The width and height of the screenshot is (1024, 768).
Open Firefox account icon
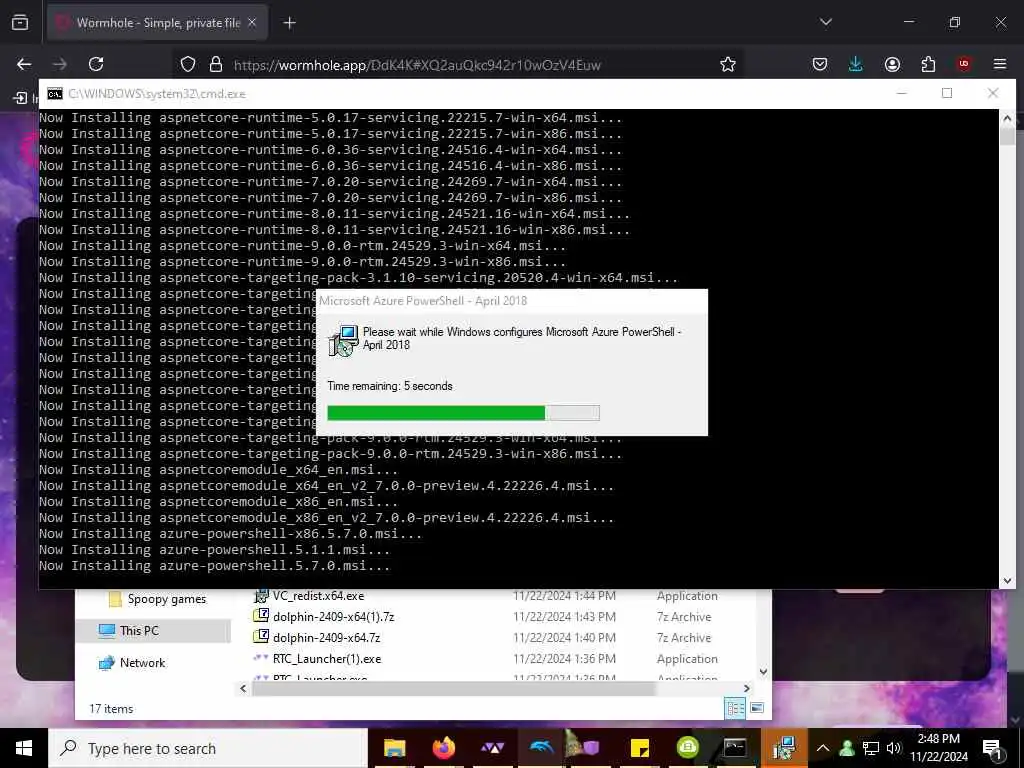pyautogui.click(x=892, y=64)
